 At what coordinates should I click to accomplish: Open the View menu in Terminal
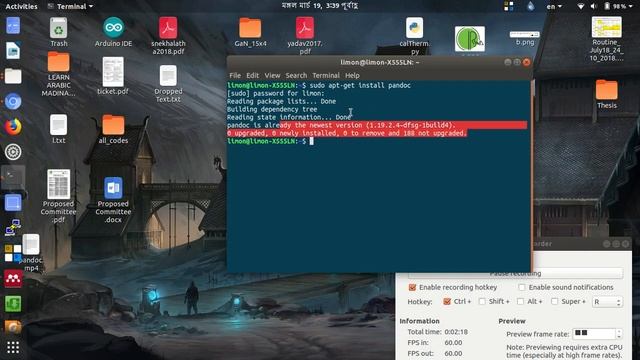click(x=272, y=76)
